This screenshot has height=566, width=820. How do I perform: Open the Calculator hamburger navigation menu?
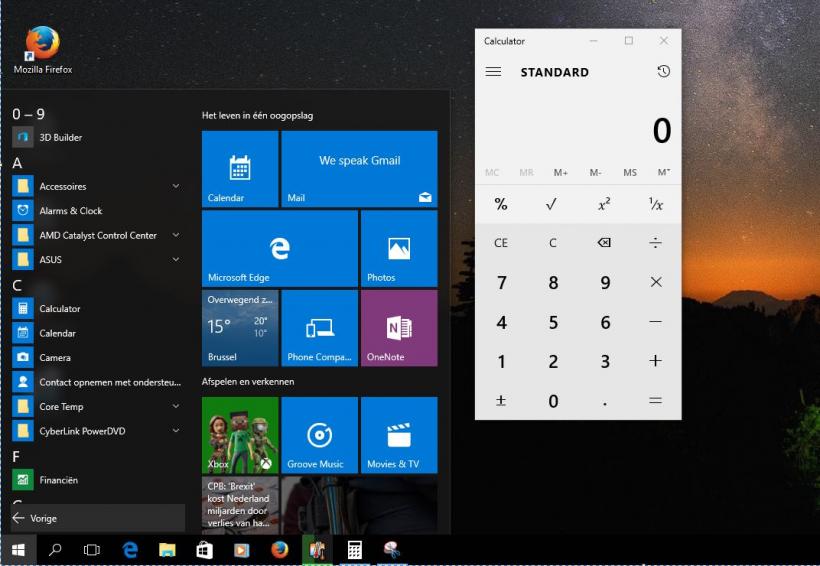click(x=493, y=72)
